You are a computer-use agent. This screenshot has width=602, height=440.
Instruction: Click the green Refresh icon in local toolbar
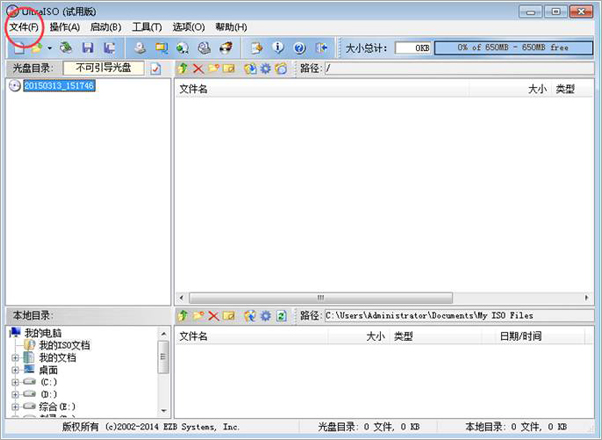click(x=281, y=316)
